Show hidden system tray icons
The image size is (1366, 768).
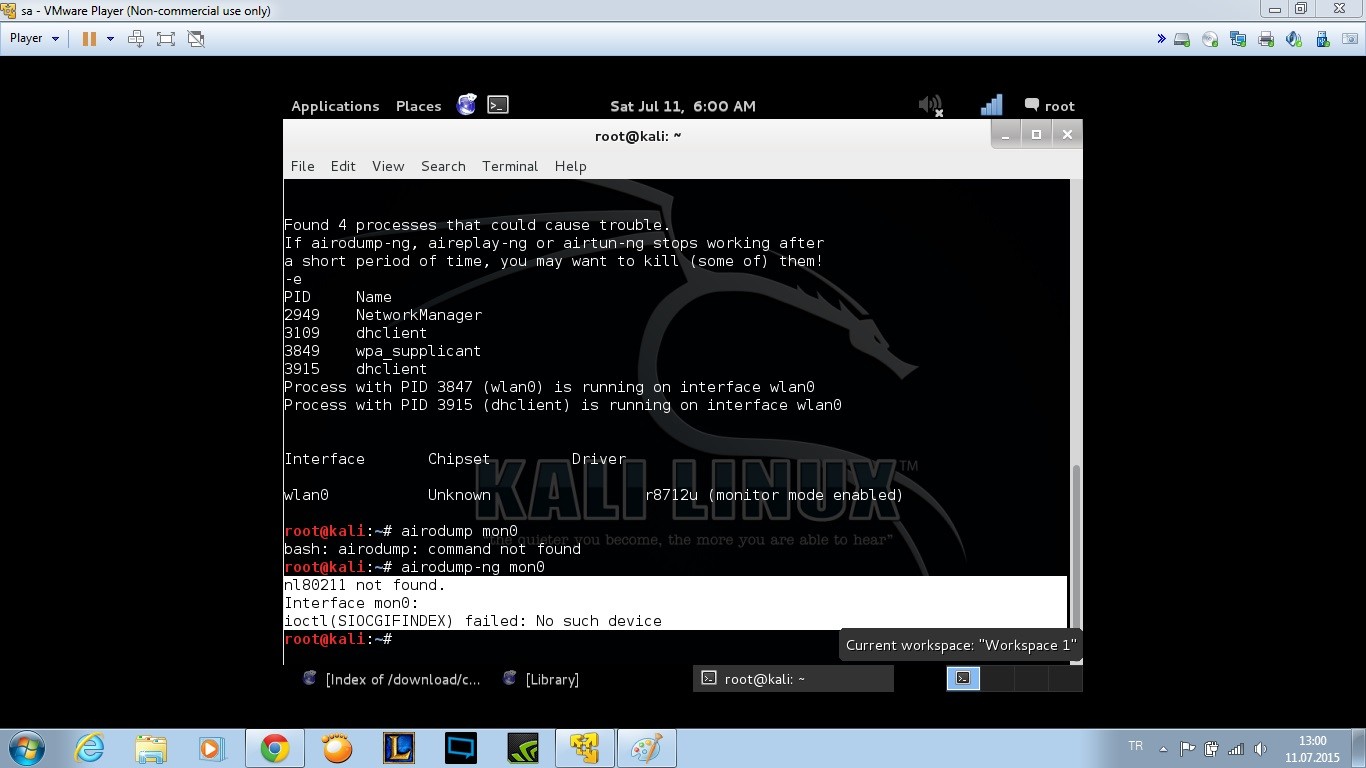(x=1163, y=749)
